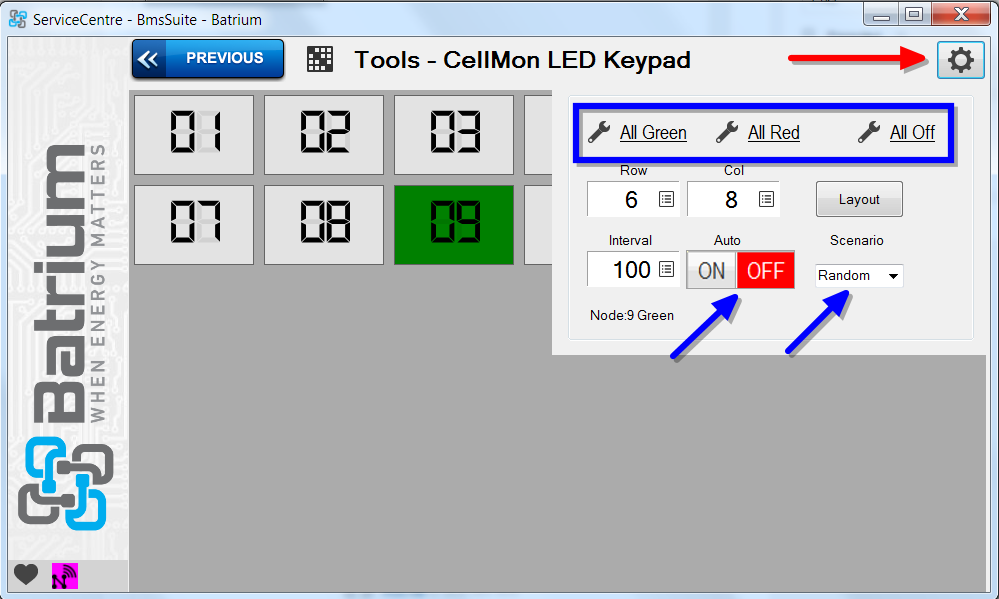Select keypad cell 02
Screen dimensions: 999x599
pyautogui.click(x=324, y=134)
